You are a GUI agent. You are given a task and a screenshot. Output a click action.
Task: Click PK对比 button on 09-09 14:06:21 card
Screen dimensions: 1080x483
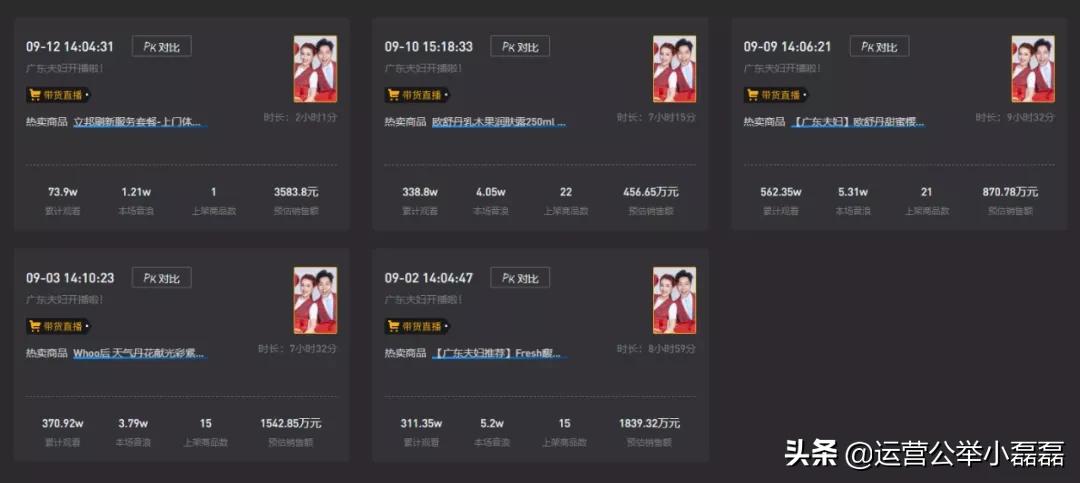(879, 46)
